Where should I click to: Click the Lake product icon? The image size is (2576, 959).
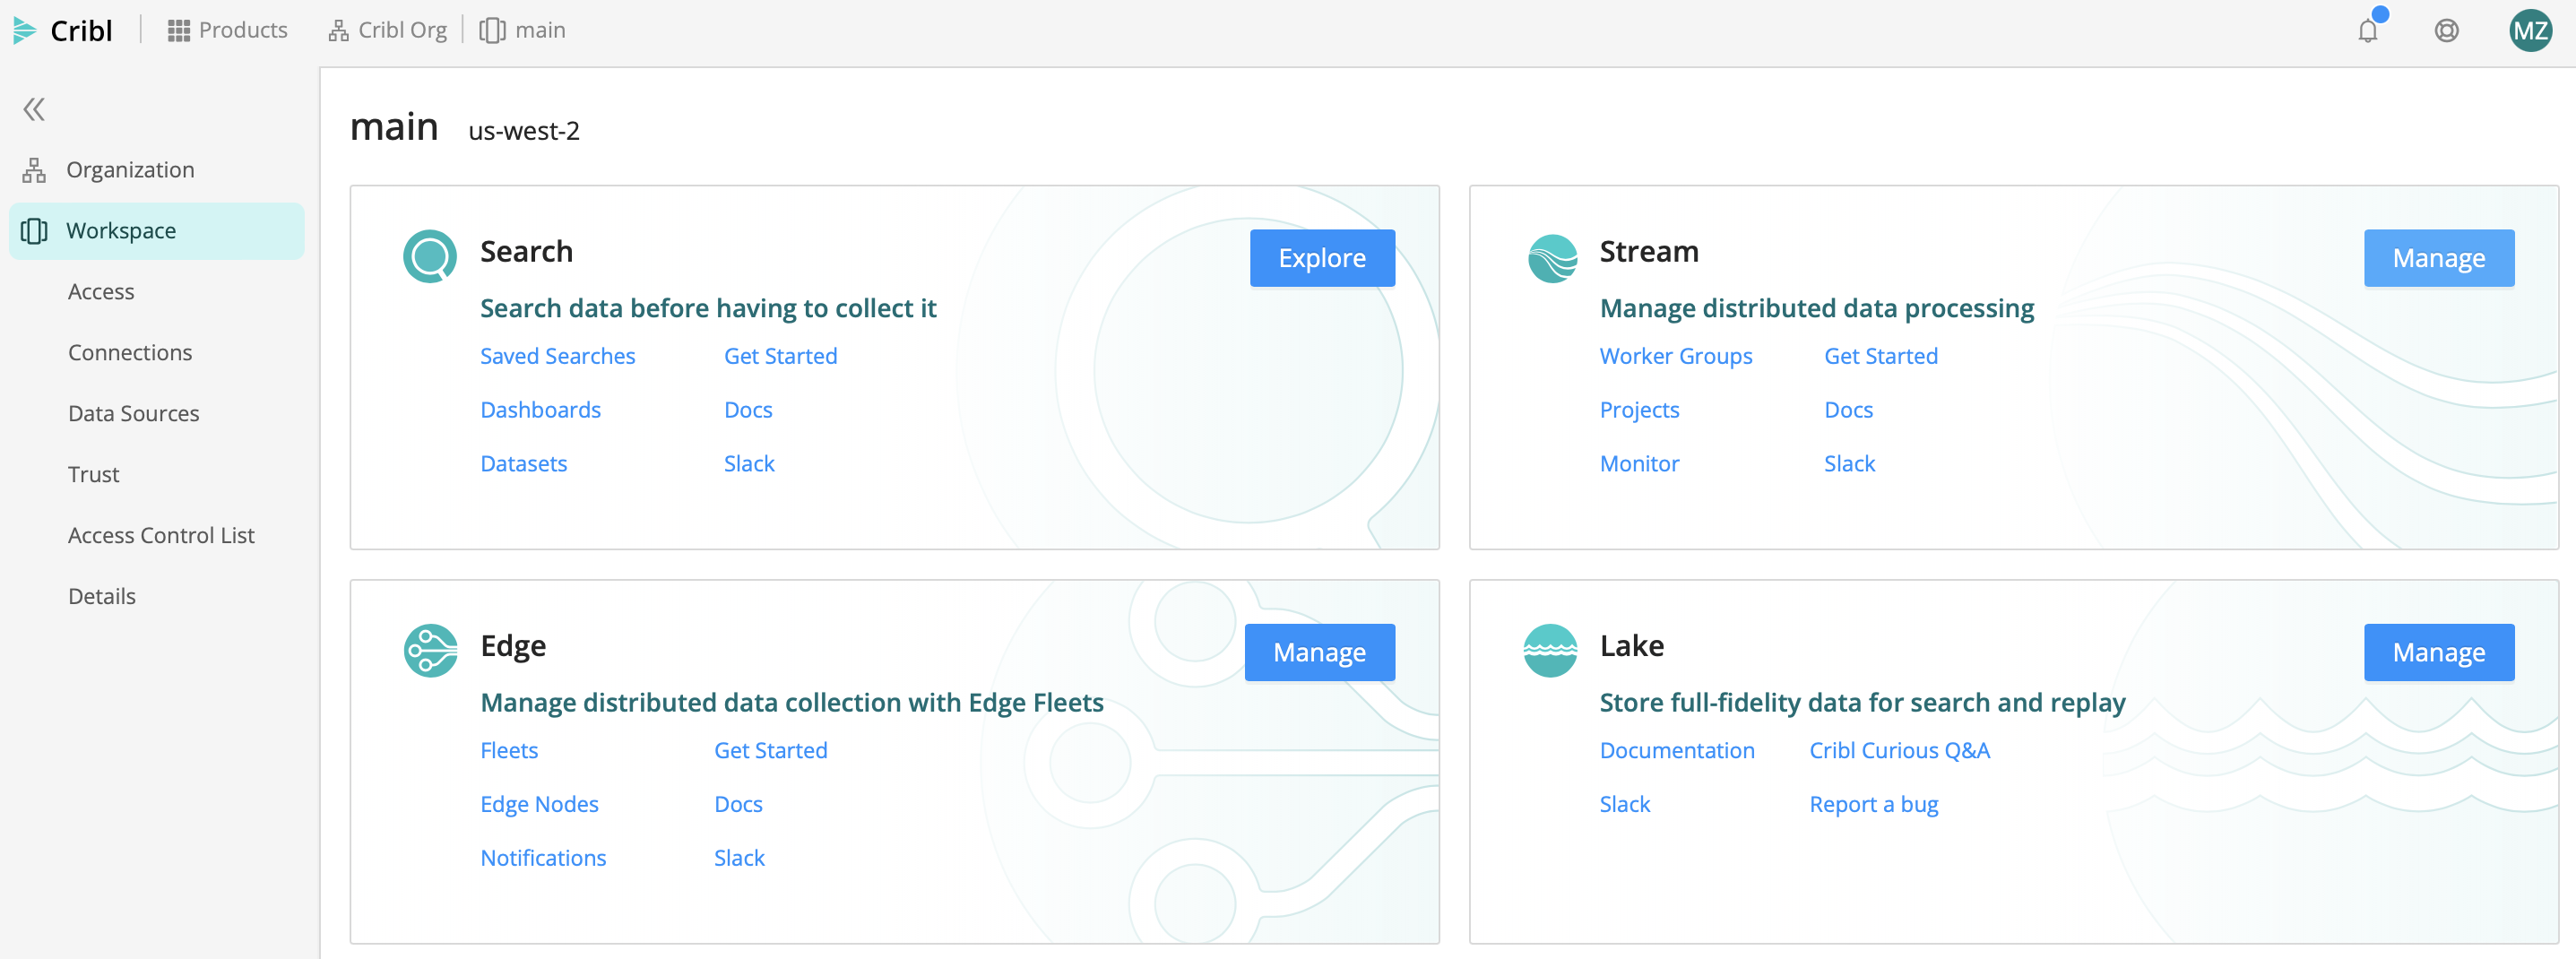(x=1549, y=651)
